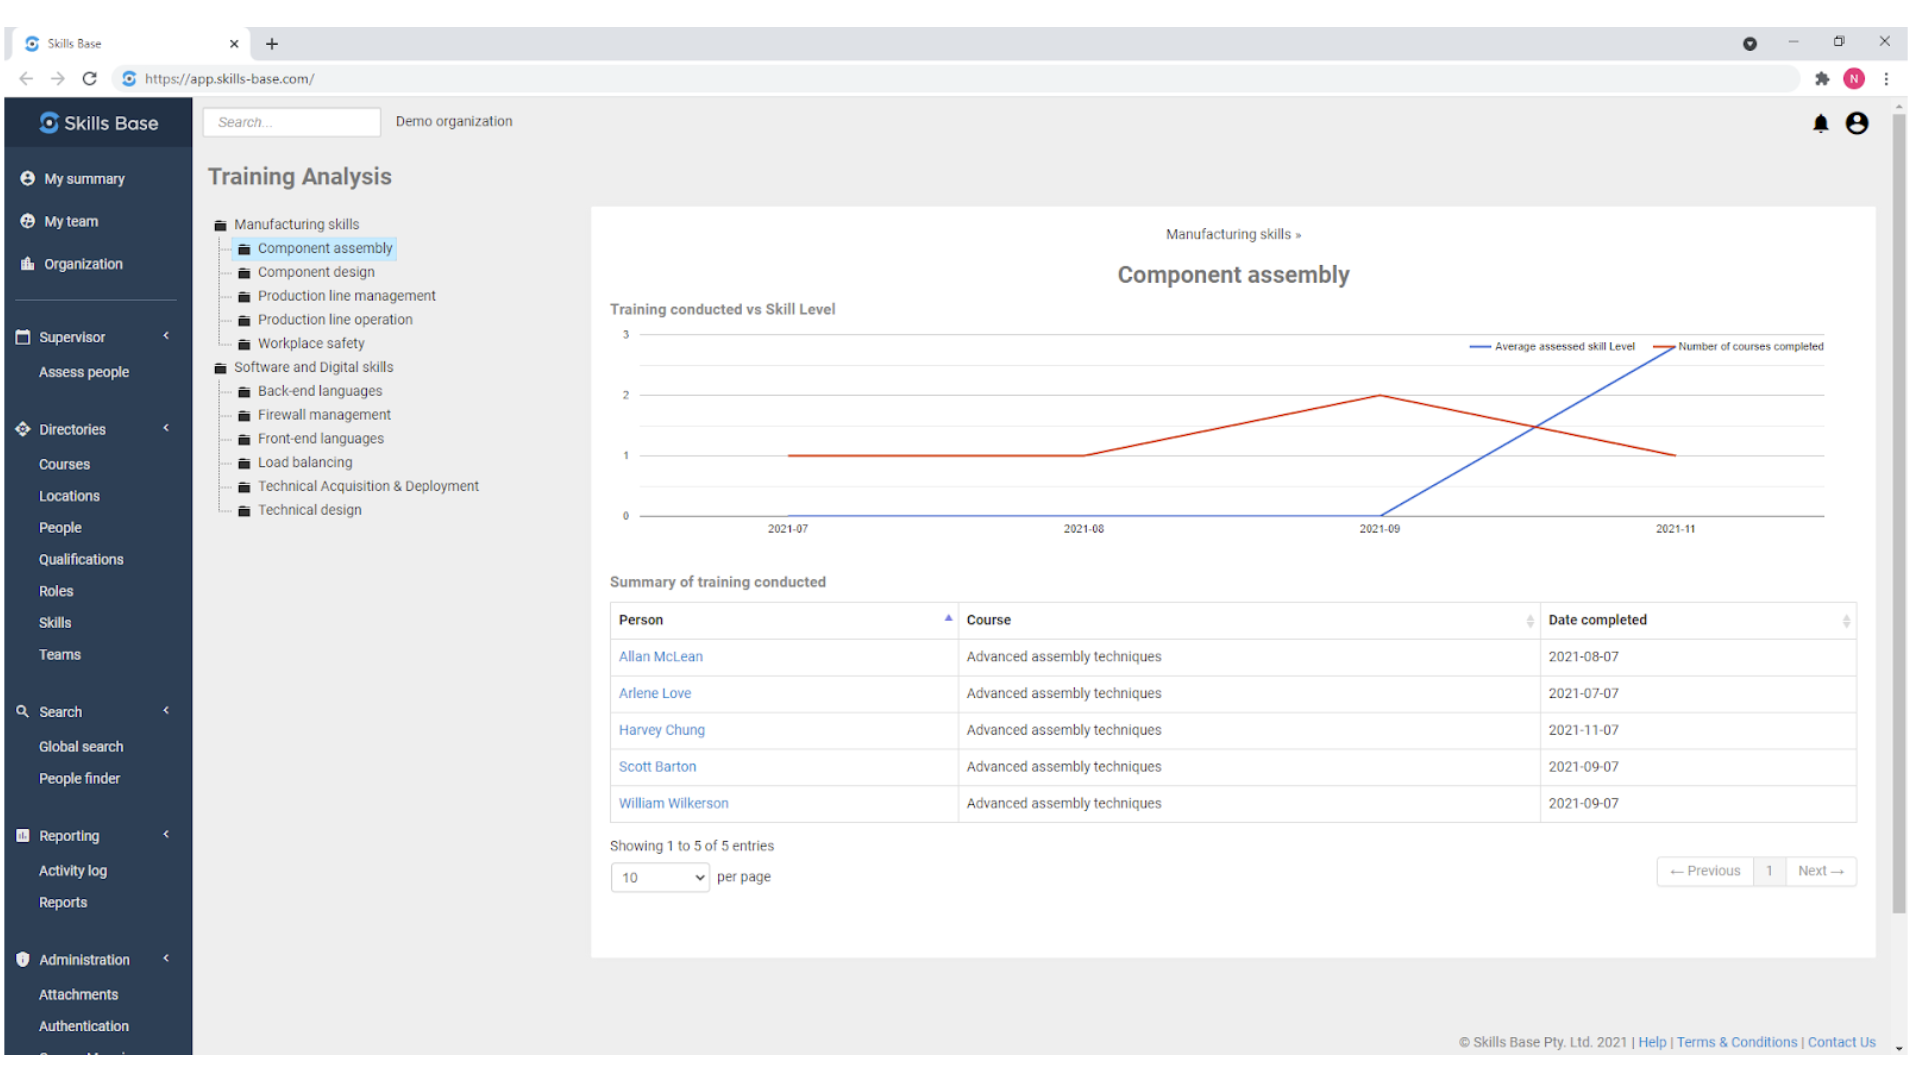This screenshot has height=1080, width=1920.
Task: Collapse the Supervisor sidebar section
Action: (166, 337)
